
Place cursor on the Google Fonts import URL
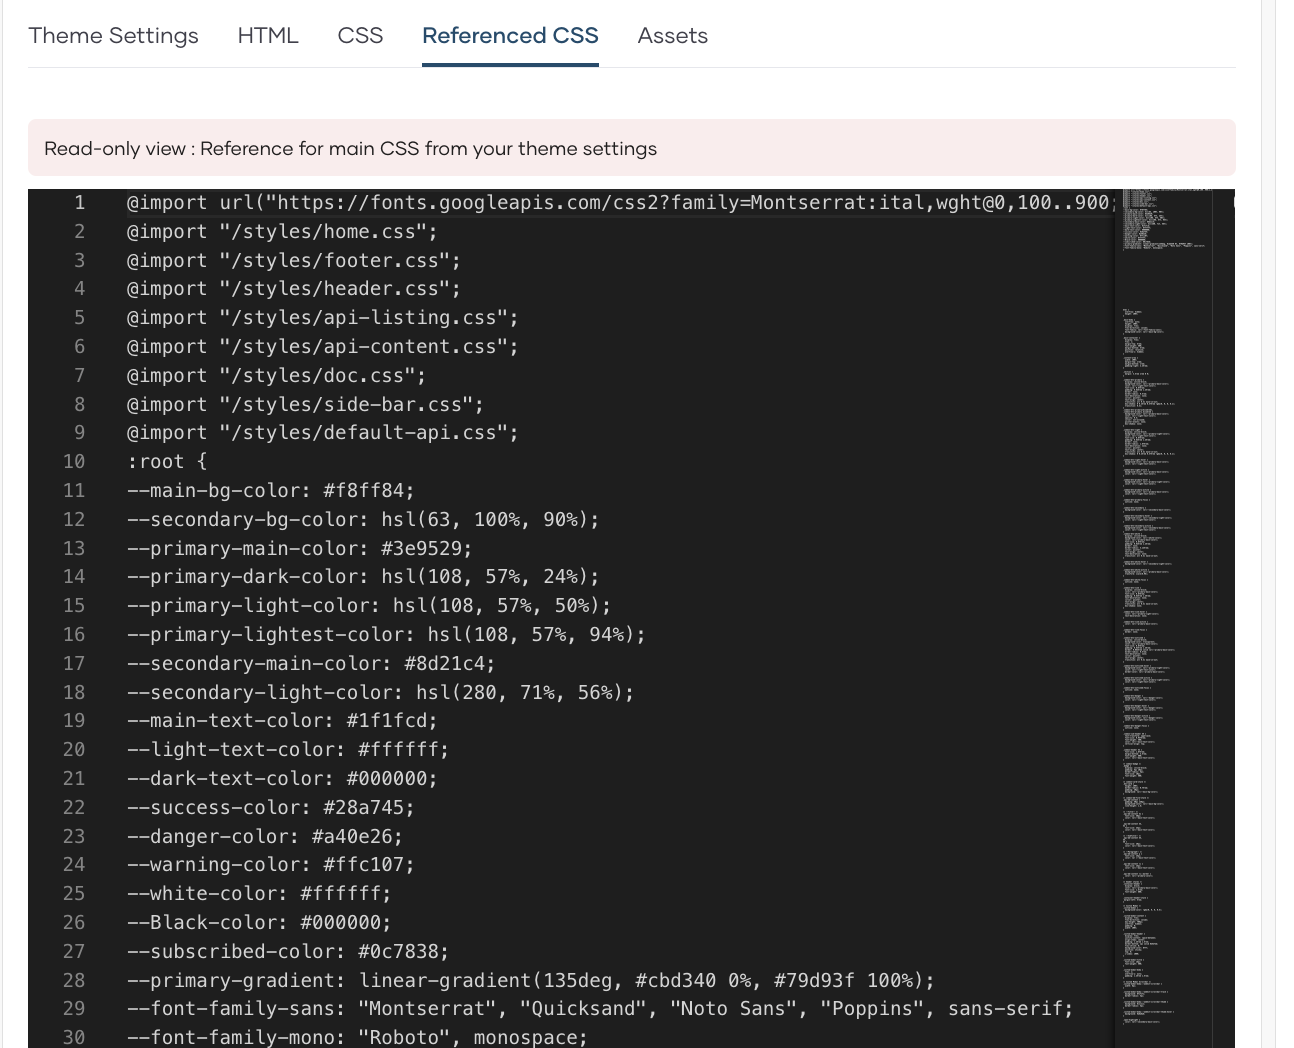(x=680, y=203)
